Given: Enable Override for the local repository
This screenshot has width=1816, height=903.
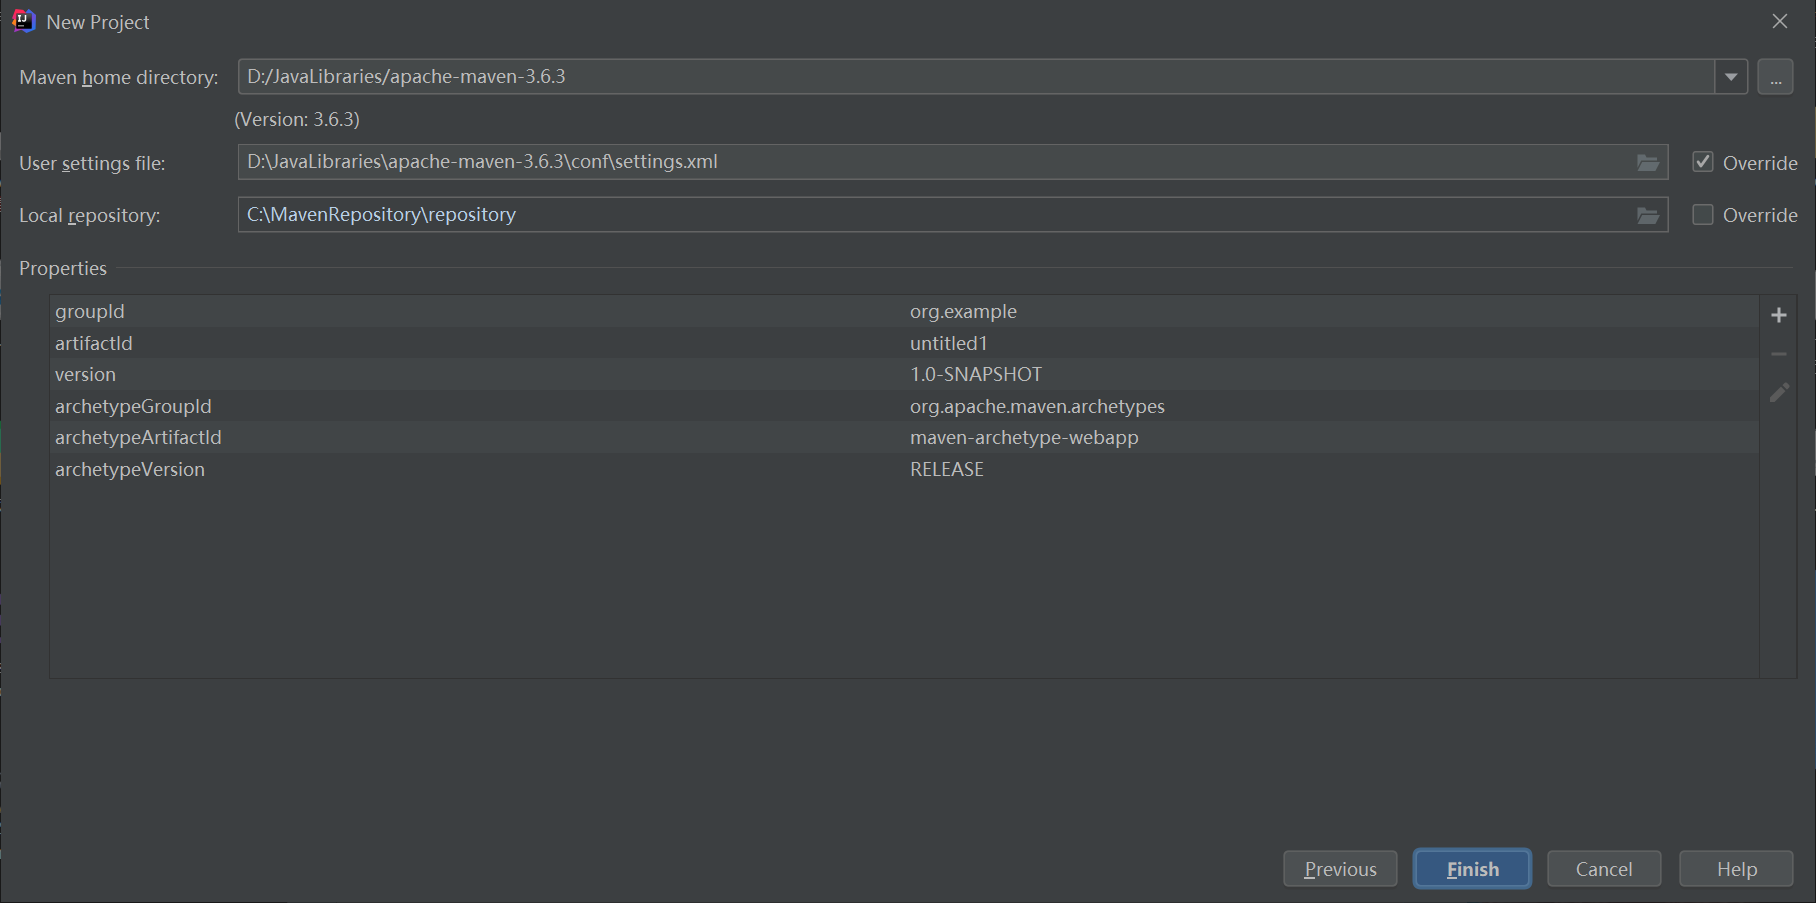Looking at the screenshot, I should (x=1702, y=214).
